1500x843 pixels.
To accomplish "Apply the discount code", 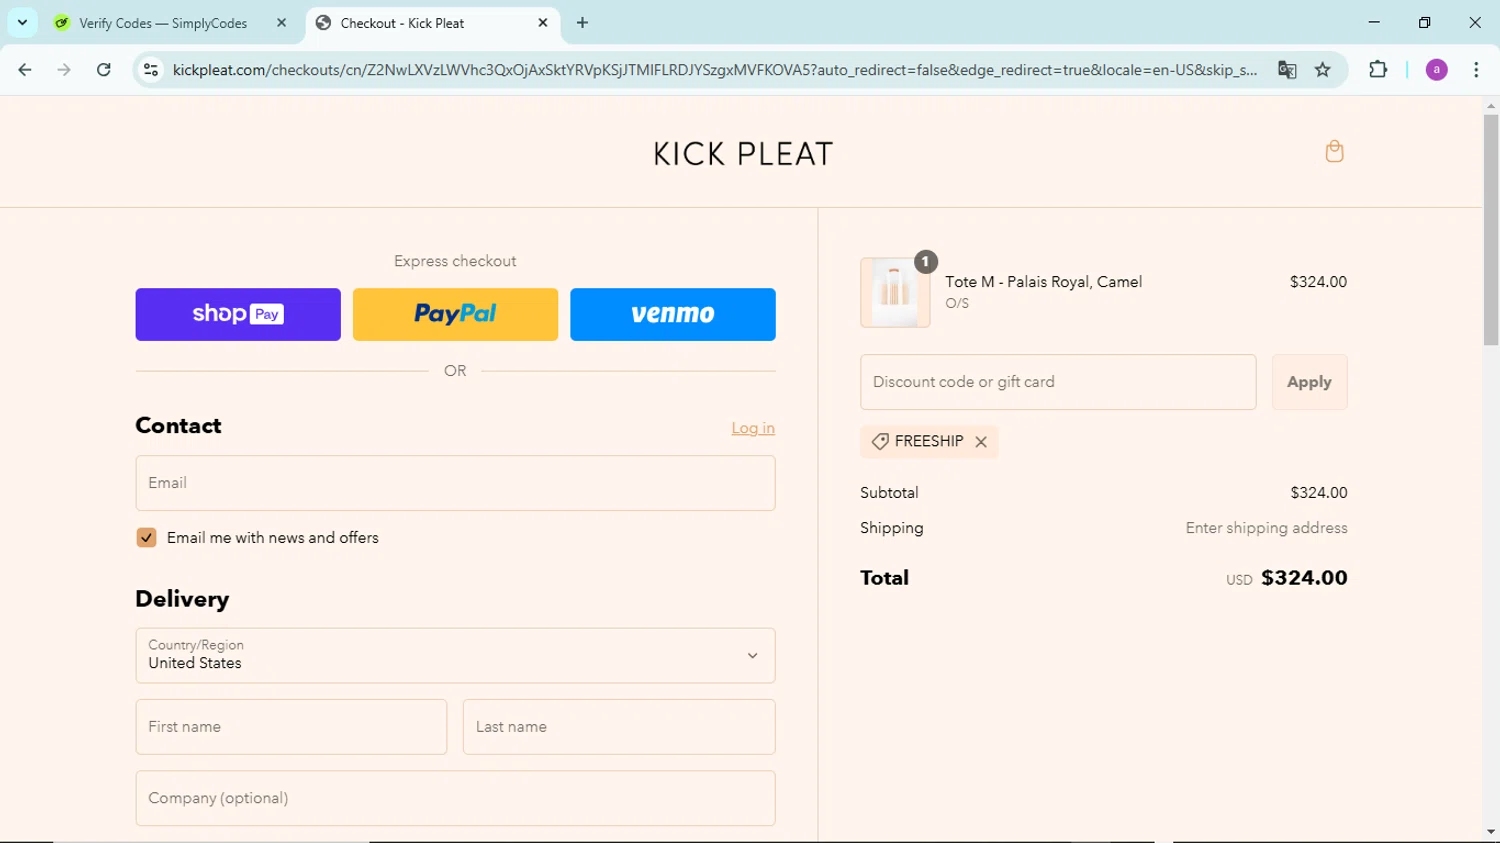I will [x=1309, y=382].
